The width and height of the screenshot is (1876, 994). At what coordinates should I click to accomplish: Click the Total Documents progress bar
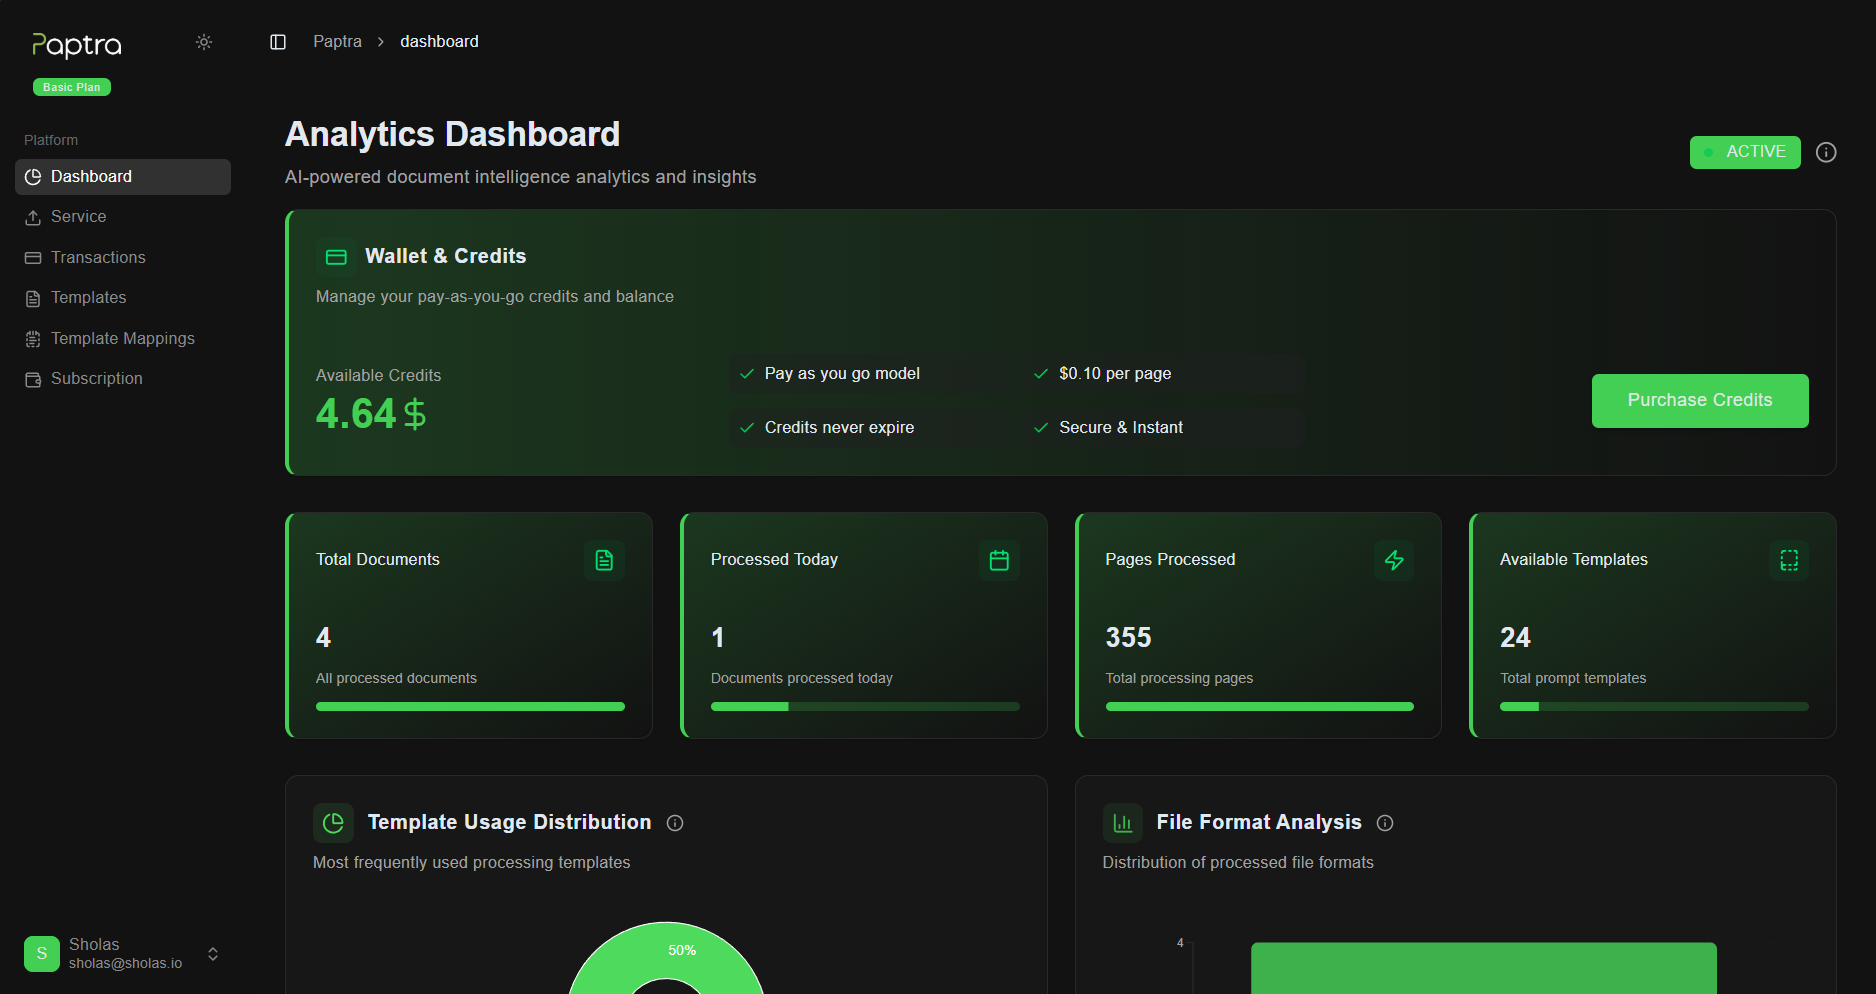click(470, 707)
